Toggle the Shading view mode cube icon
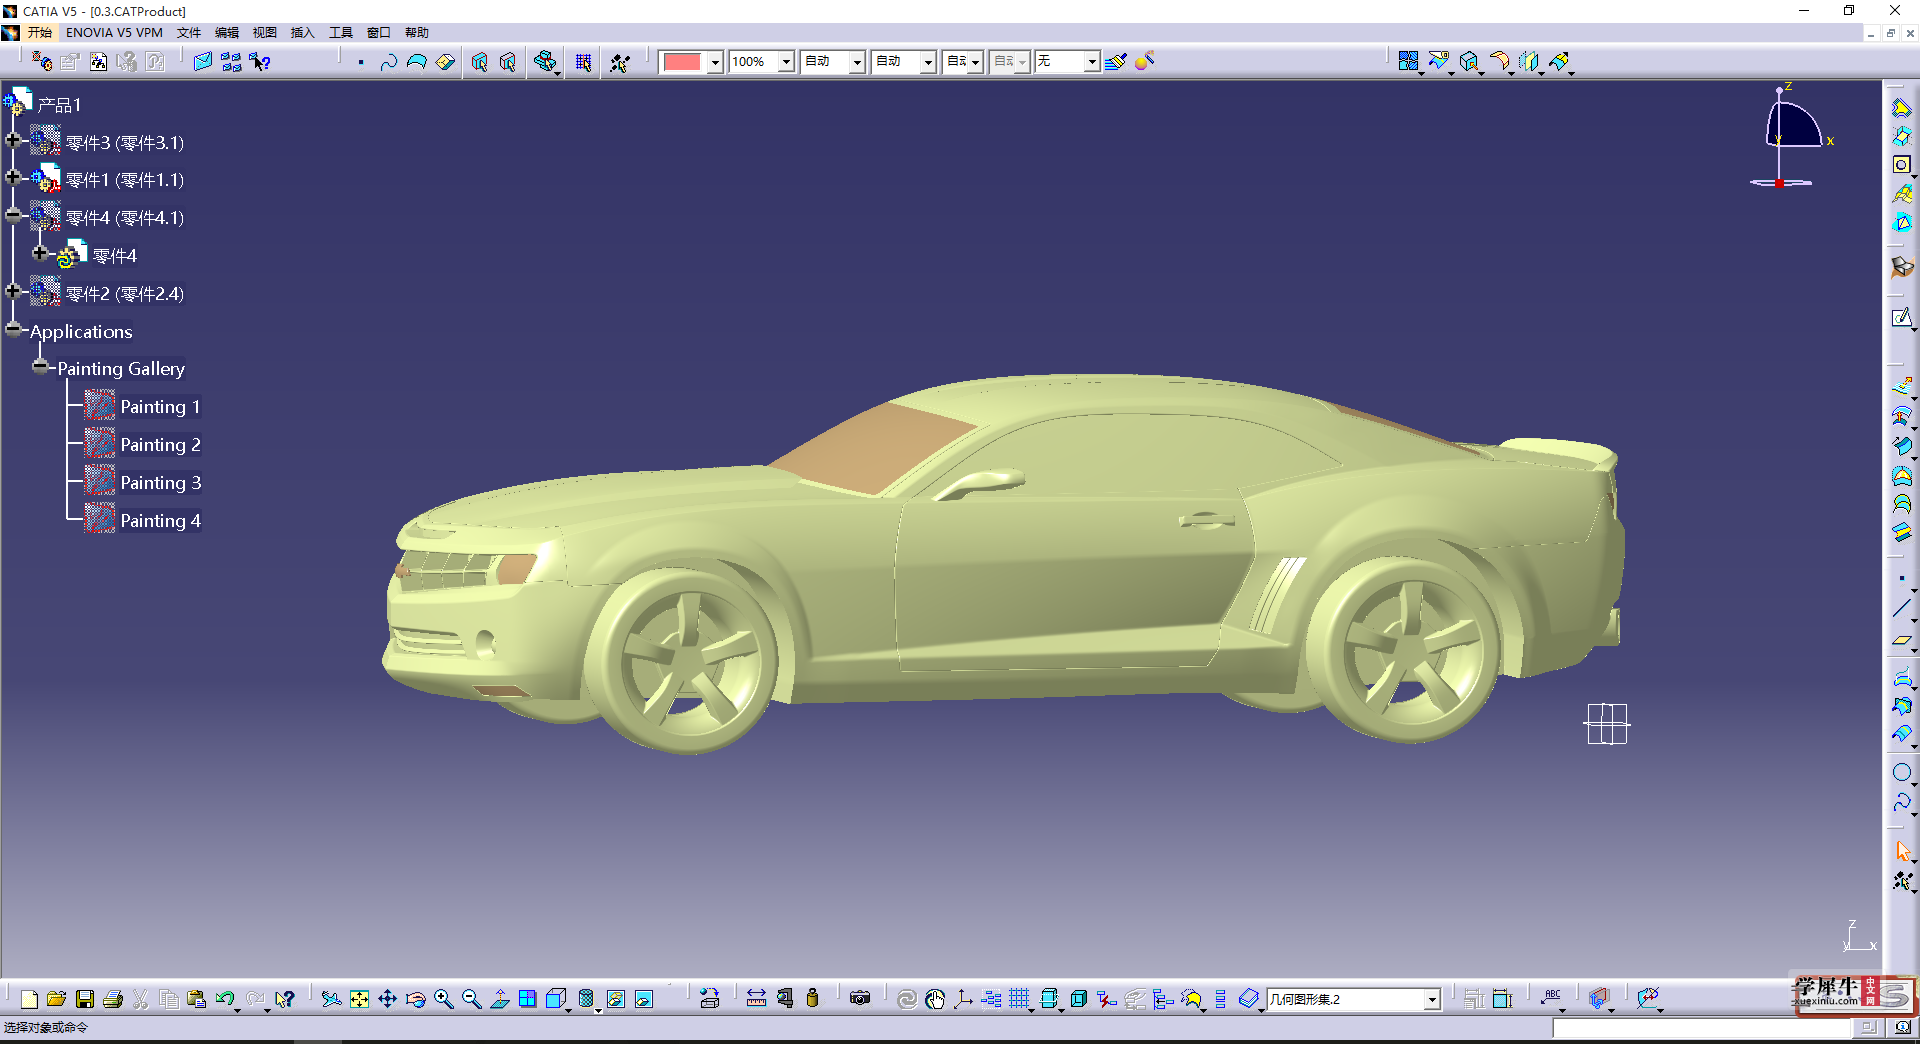The image size is (1920, 1044). [x=556, y=999]
